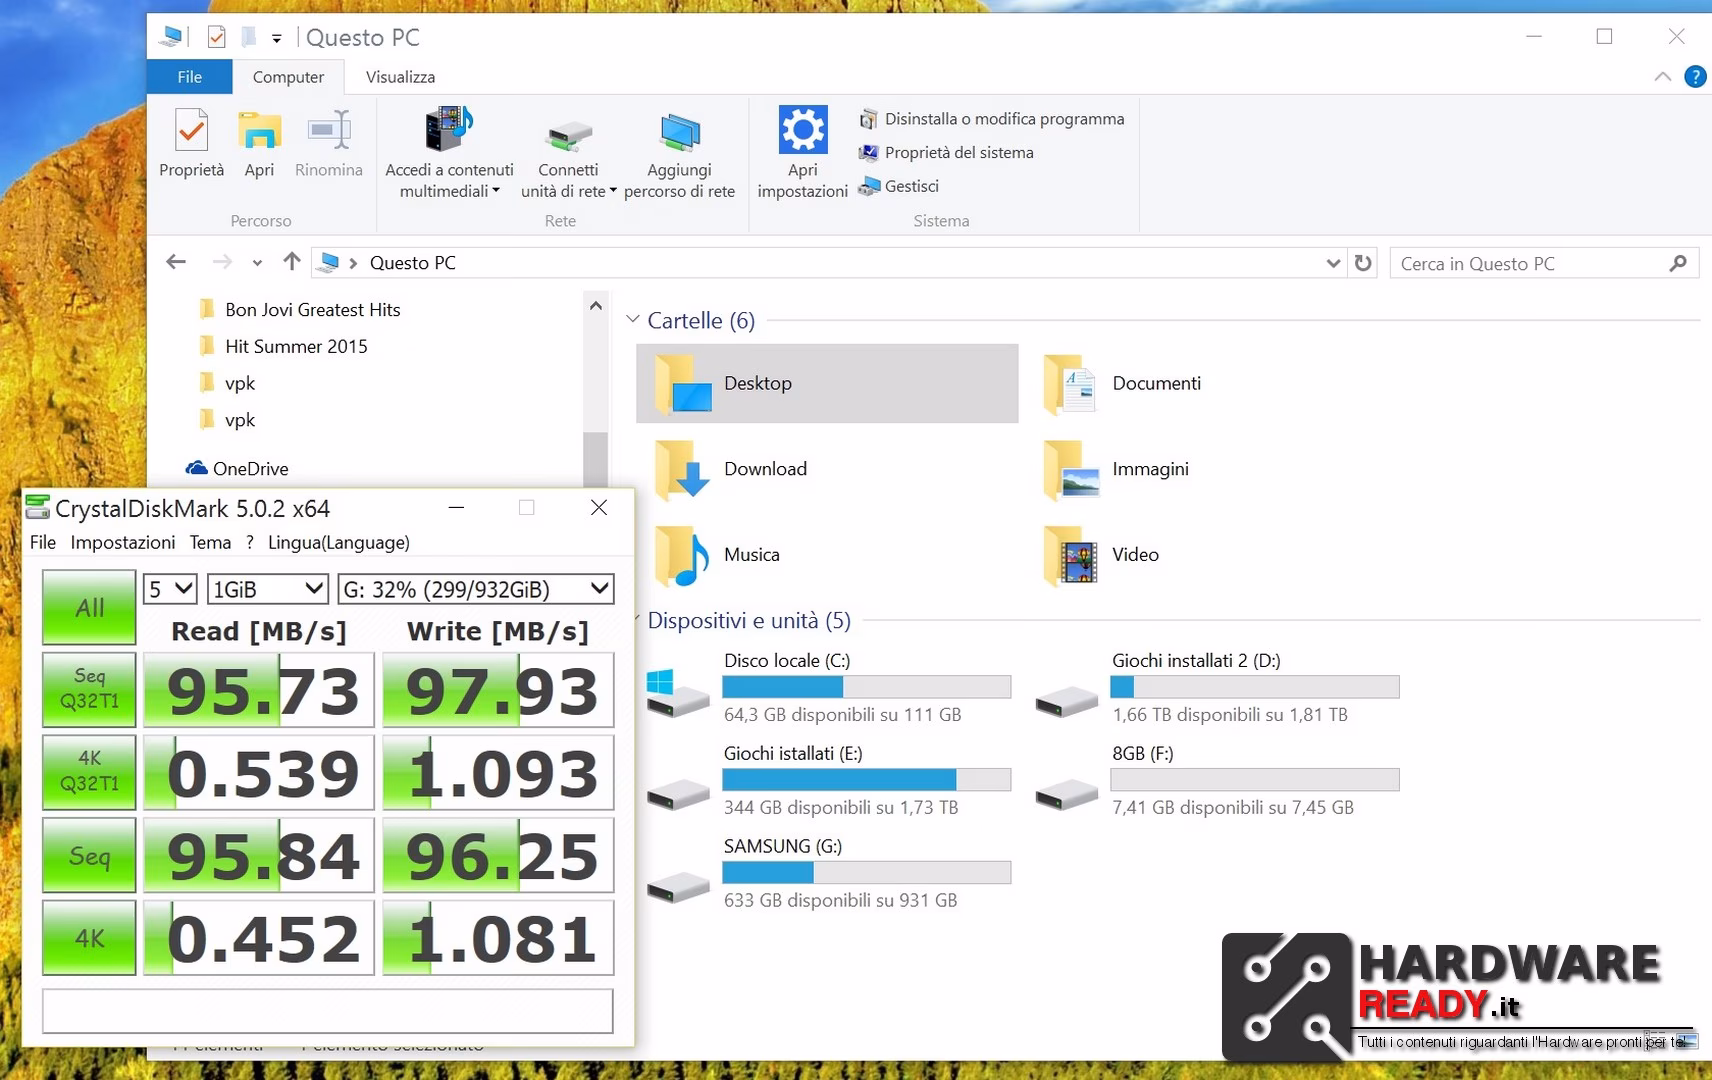1712x1080 pixels.
Task: Run all tests with All button
Action: 89,607
